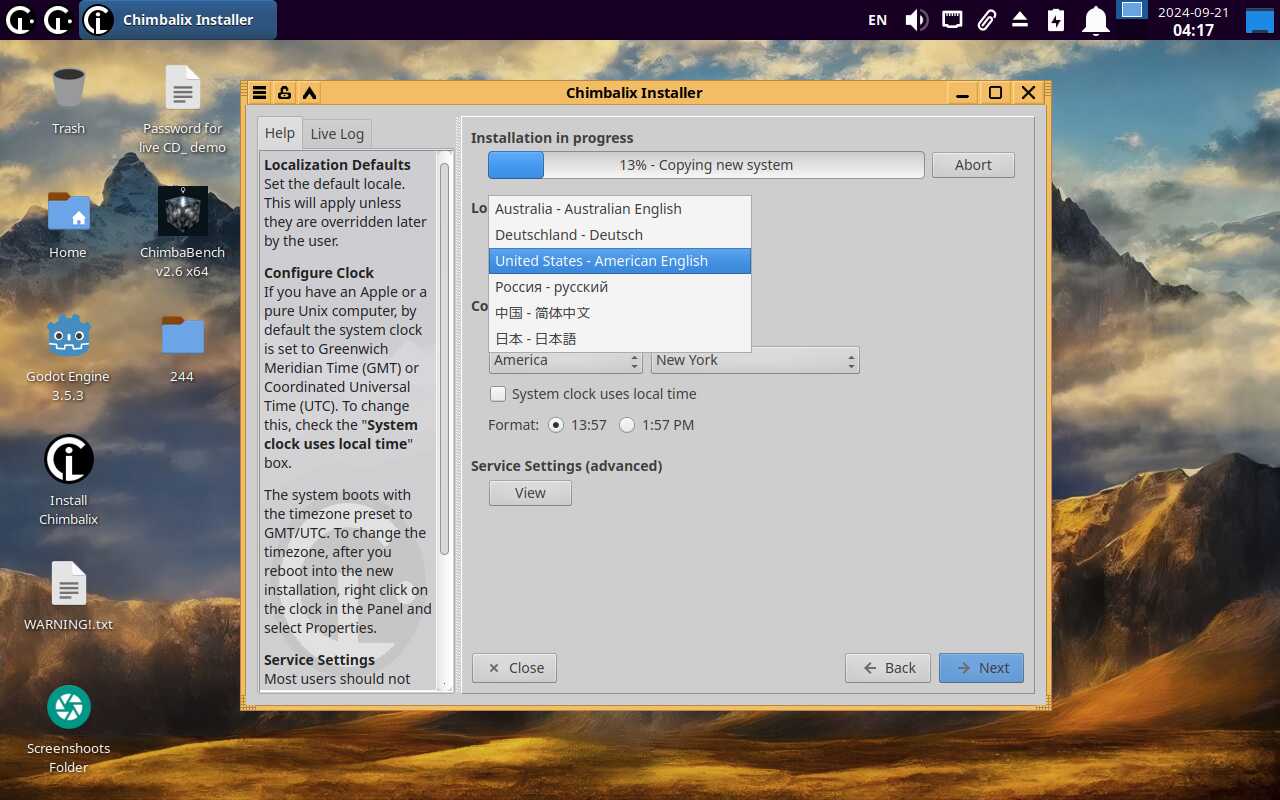Open the network ethernet tray icon
This screenshot has width=1280, height=800.
[x=952, y=20]
